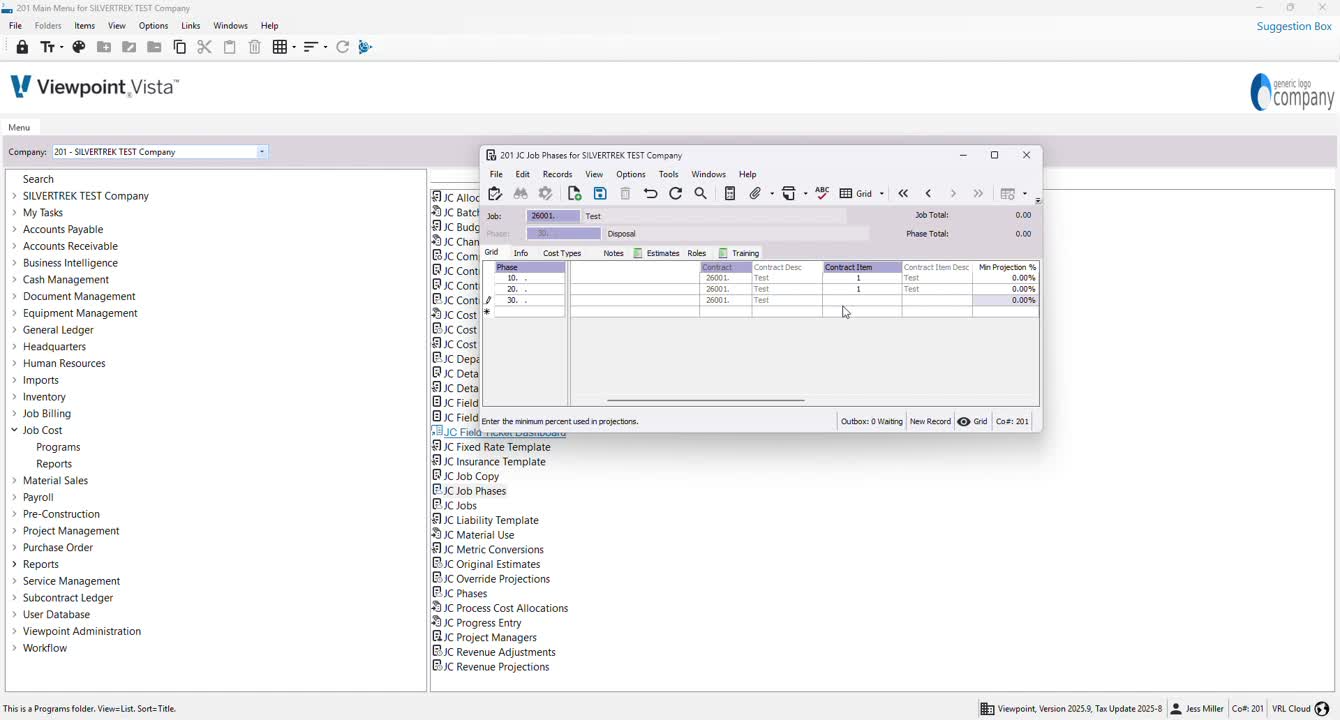
Task: Save the record with the blue disk icon
Action: 600,194
